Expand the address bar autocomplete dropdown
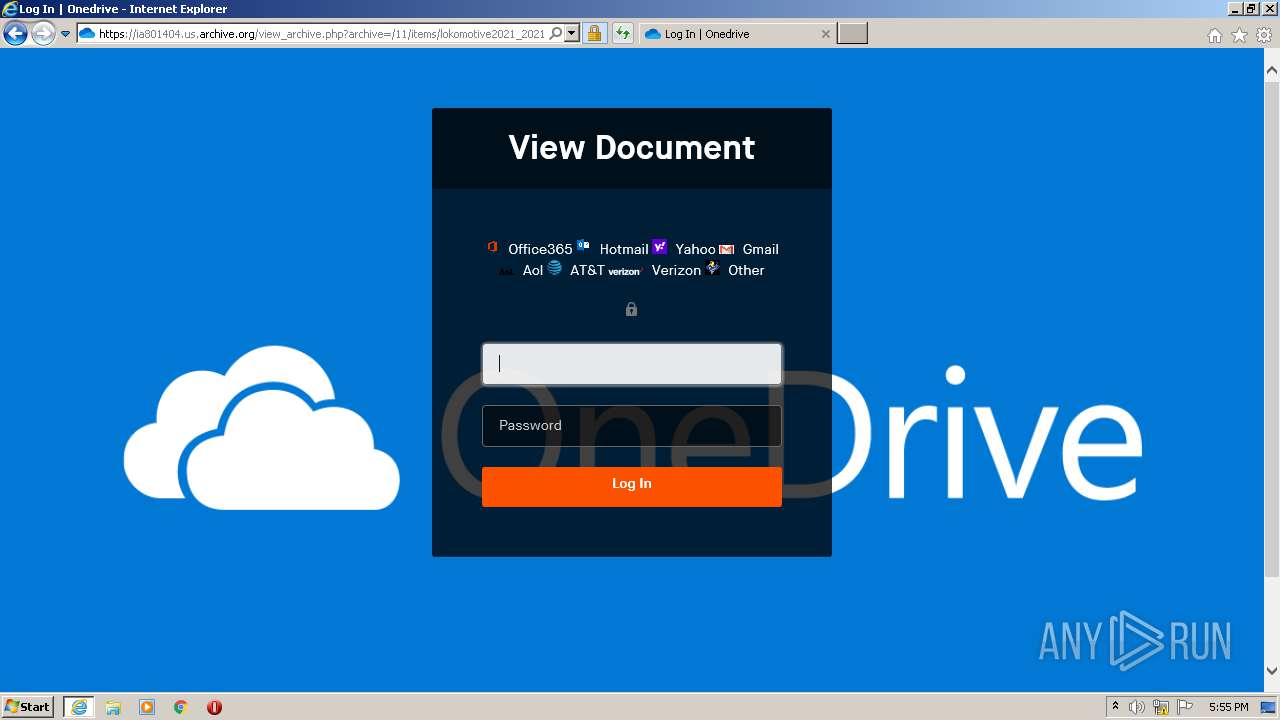Screen dimensions: 1280x720 pos(572,34)
